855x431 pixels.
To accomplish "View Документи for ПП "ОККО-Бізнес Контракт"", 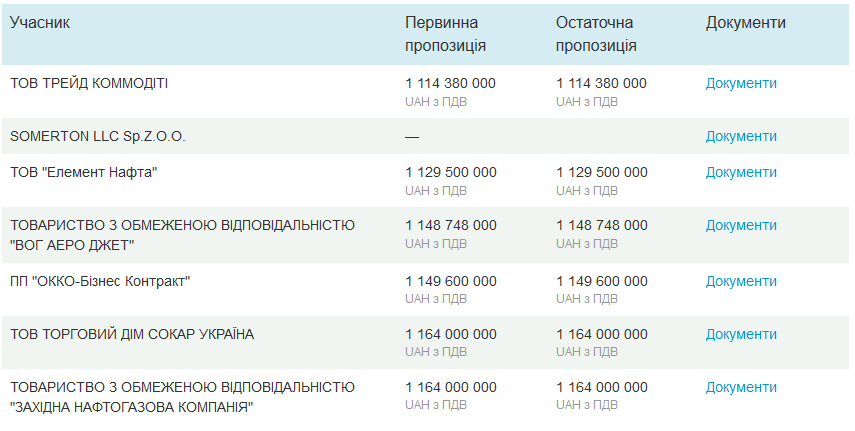I will click(x=741, y=281).
